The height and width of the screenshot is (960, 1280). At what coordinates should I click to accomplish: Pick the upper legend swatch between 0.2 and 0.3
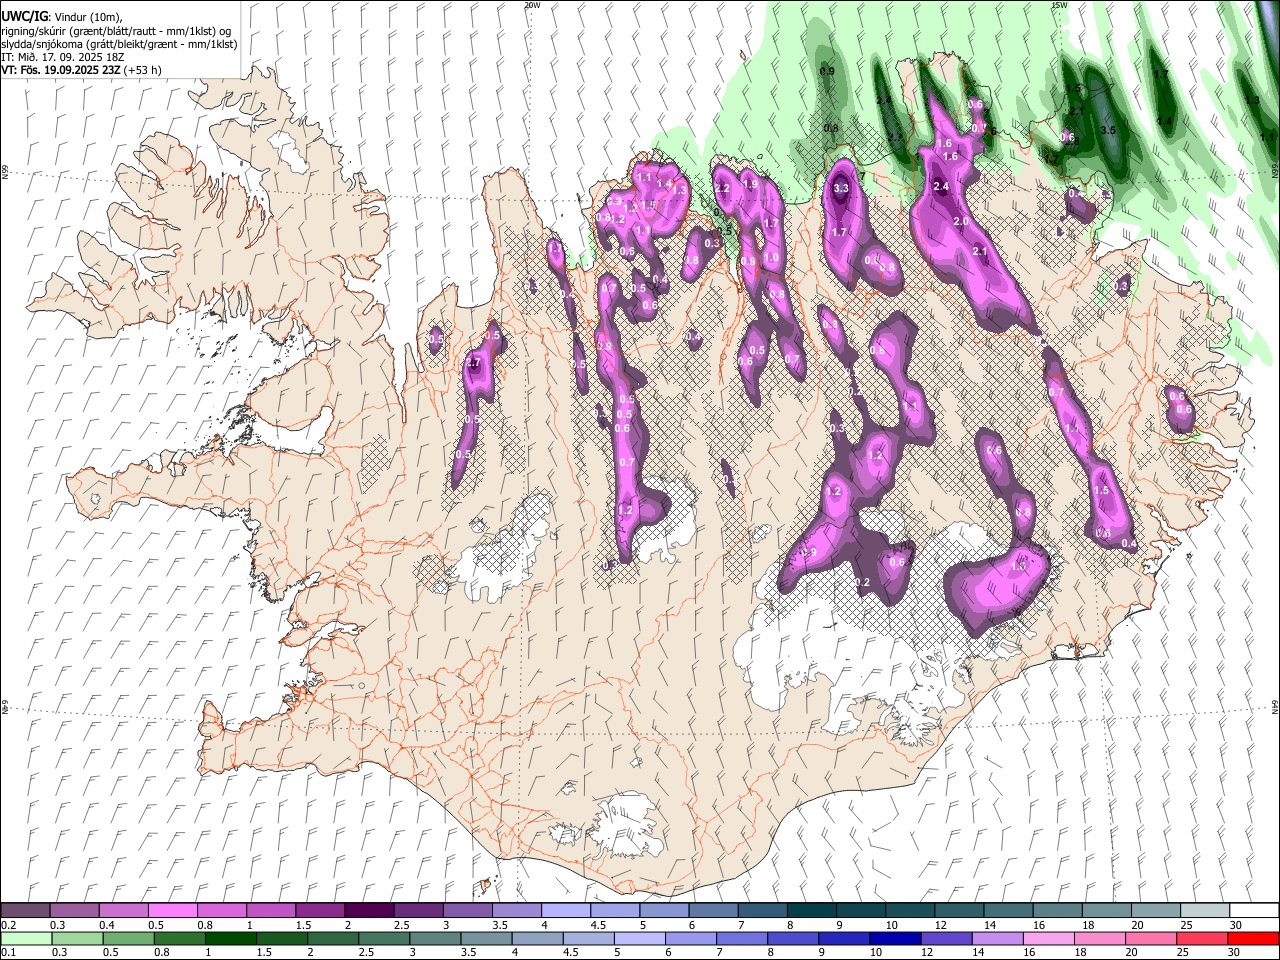point(25,911)
